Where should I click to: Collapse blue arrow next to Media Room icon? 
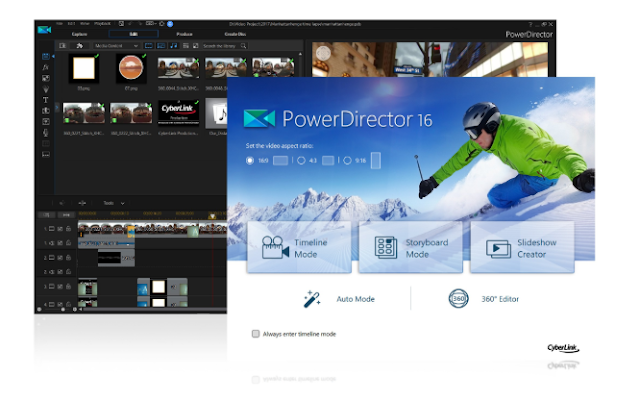click(x=53, y=56)
